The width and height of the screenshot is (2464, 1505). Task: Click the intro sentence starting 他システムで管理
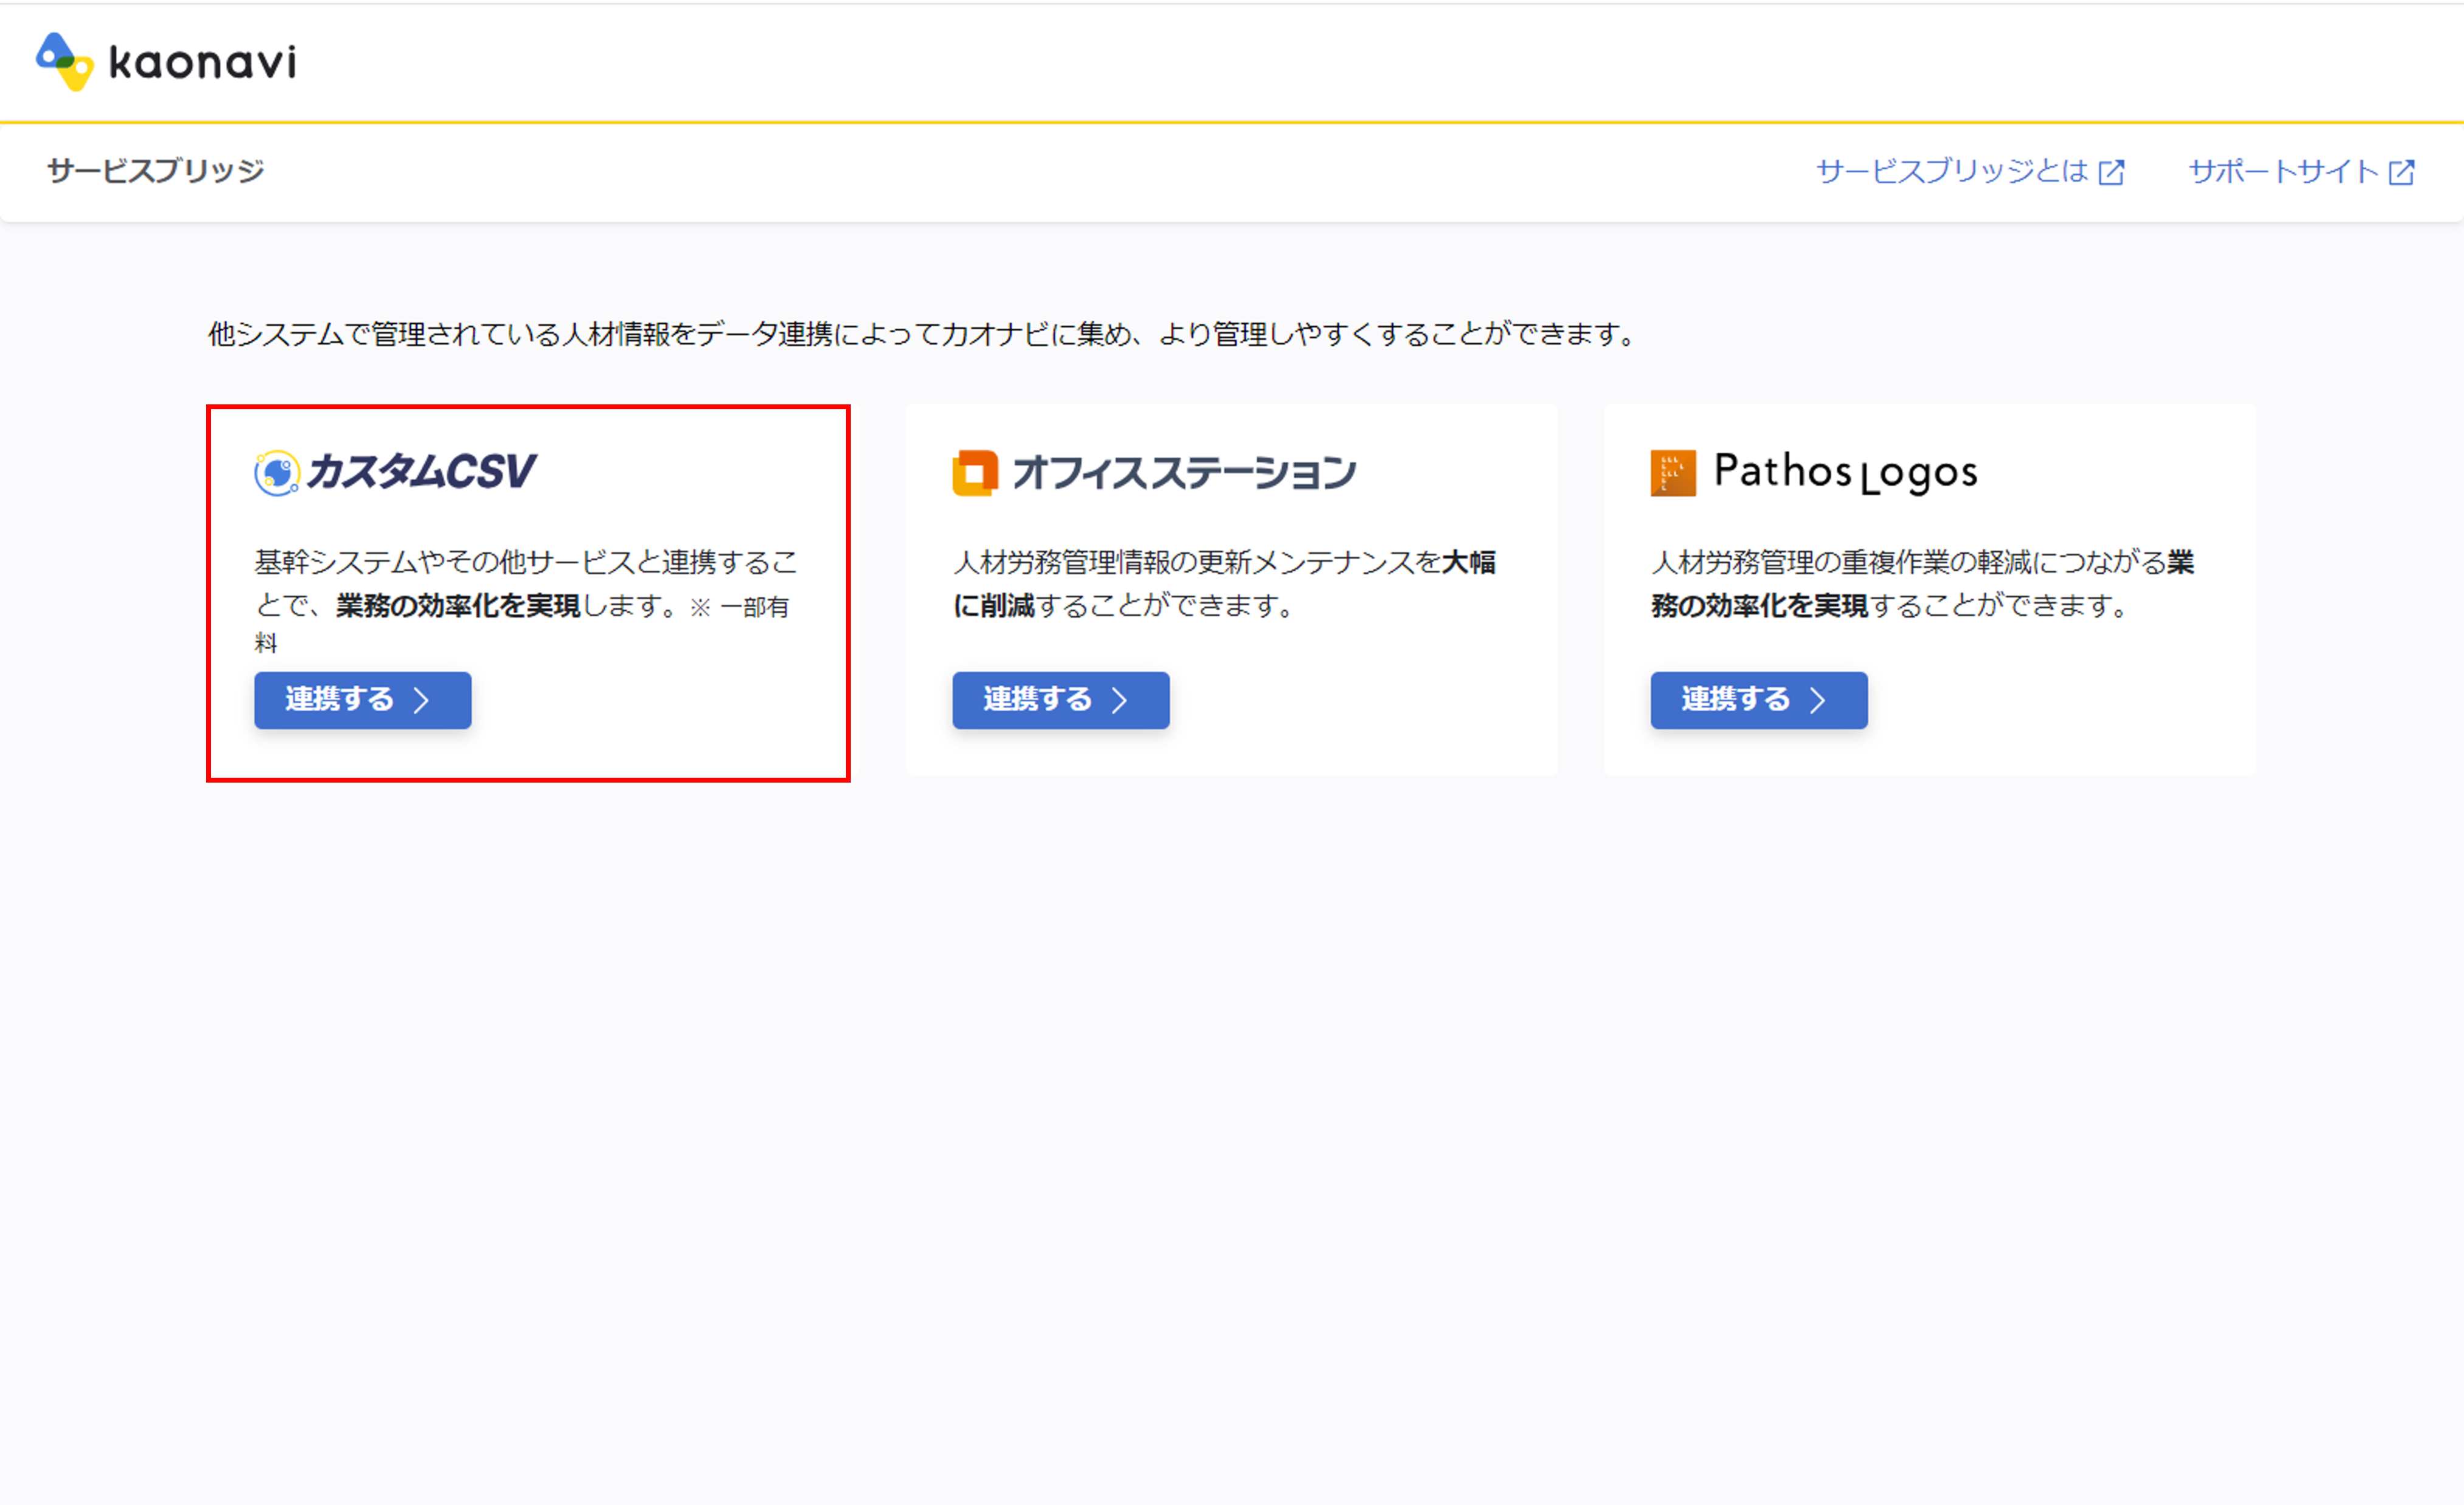point(921,334)
